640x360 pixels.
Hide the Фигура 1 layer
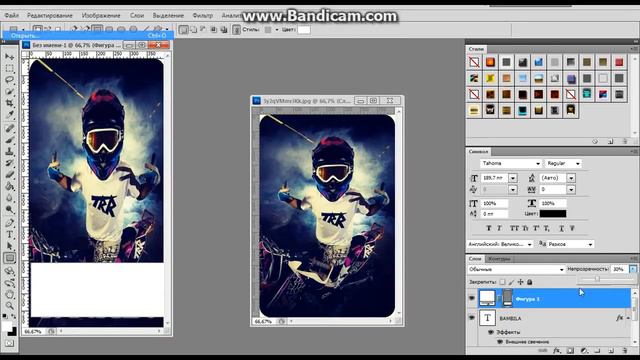coord(472,298)
